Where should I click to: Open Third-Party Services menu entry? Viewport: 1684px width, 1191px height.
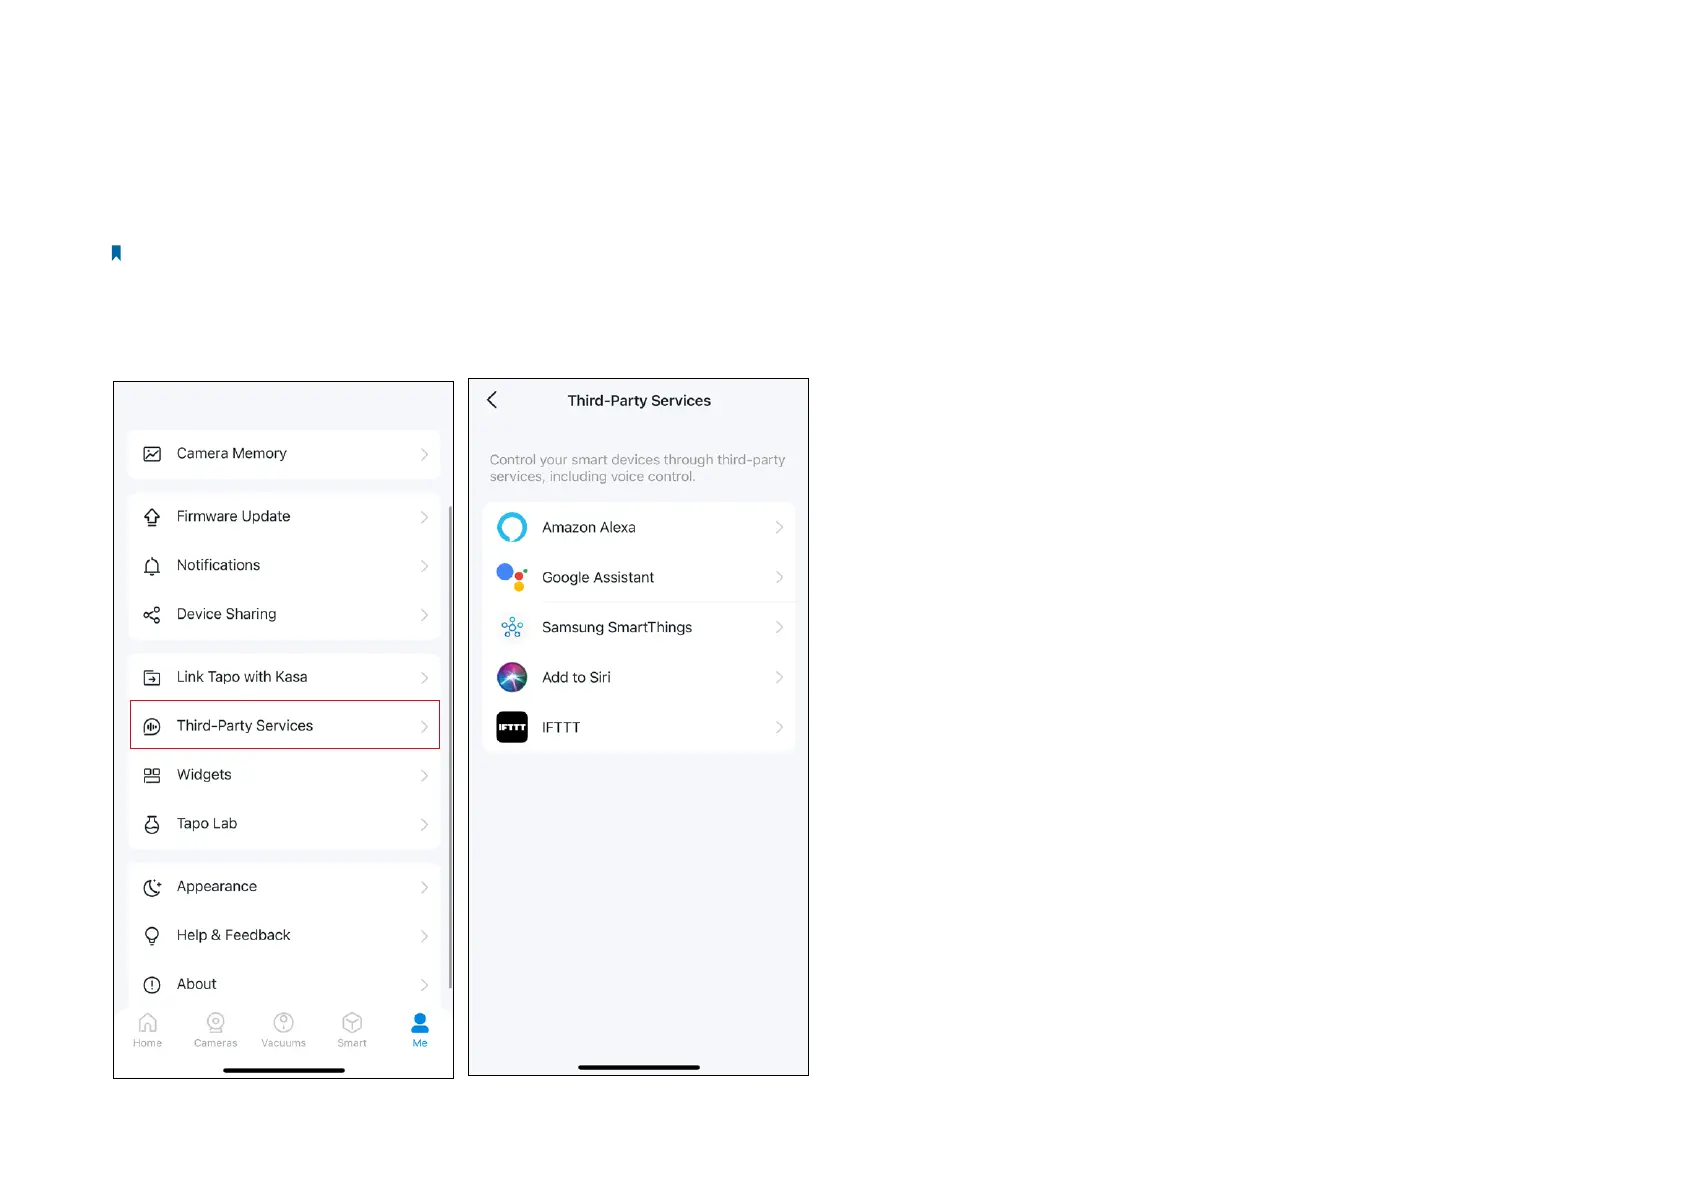(285, 725)
